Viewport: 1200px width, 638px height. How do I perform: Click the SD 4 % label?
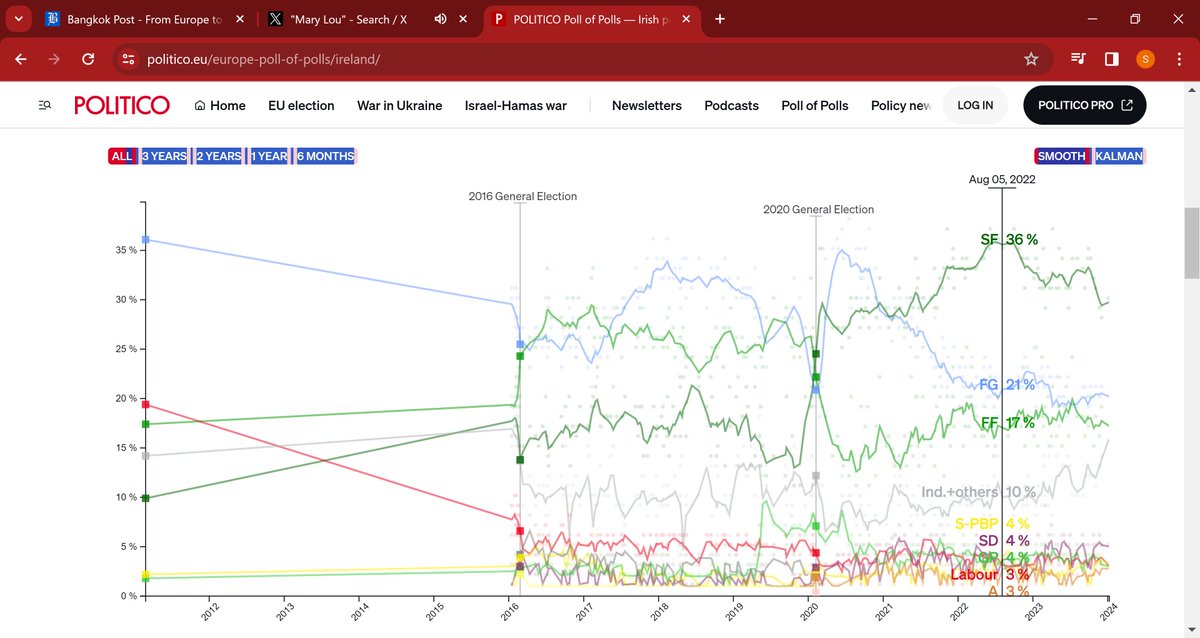click(x=1004, y=541)
